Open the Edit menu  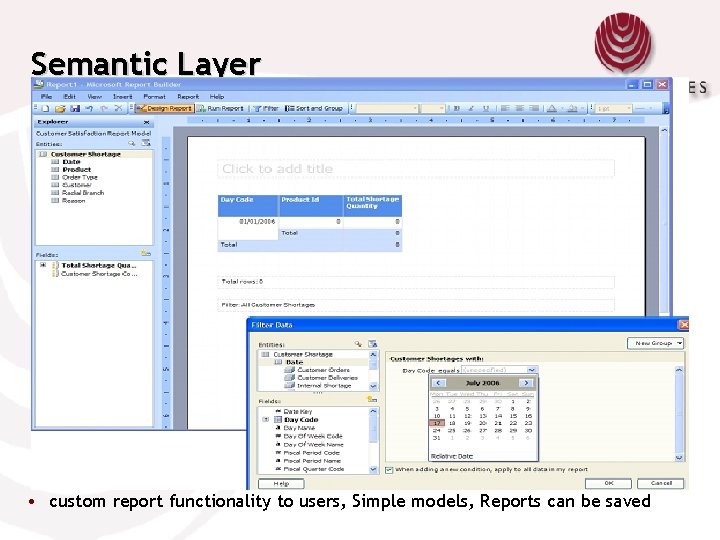[69, 97]
